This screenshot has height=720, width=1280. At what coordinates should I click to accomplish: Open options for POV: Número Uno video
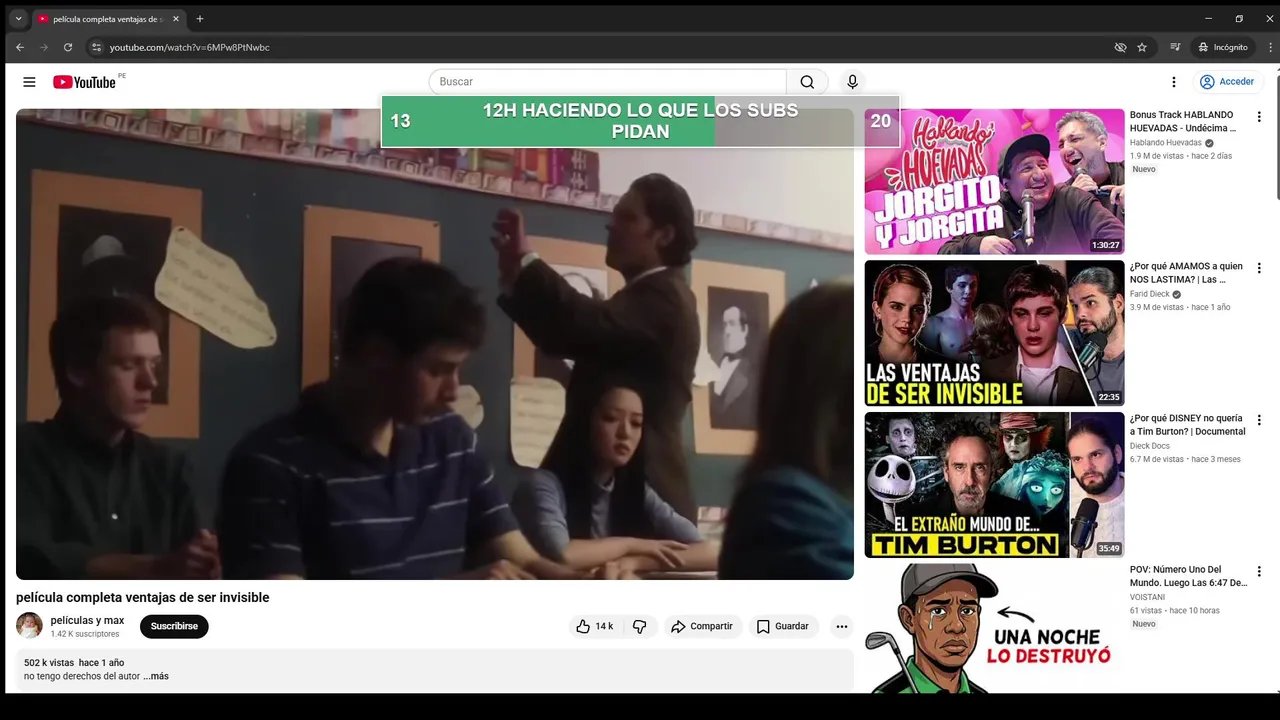[x=1259, y=572]
